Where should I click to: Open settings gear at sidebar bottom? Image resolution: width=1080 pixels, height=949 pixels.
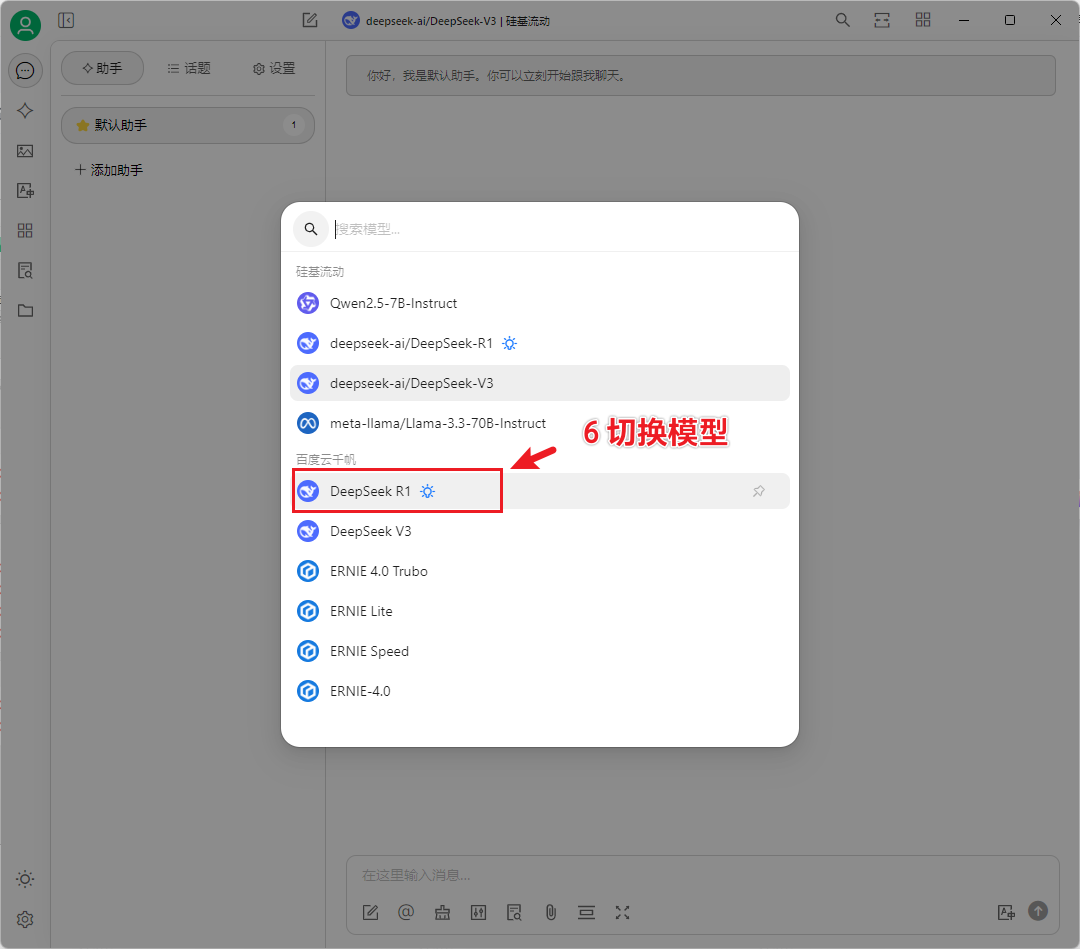pyautogui.click(x=25, y=919)
